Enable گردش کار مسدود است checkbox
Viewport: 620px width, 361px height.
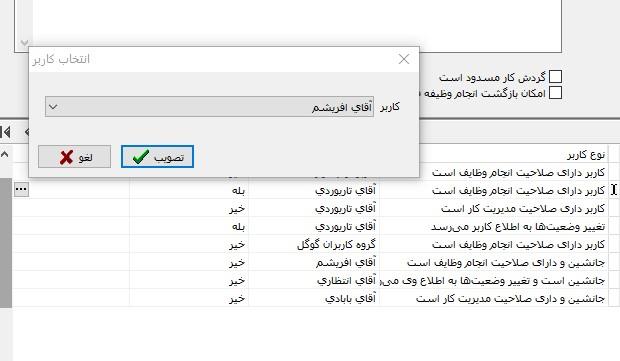[x=555, y=77]
